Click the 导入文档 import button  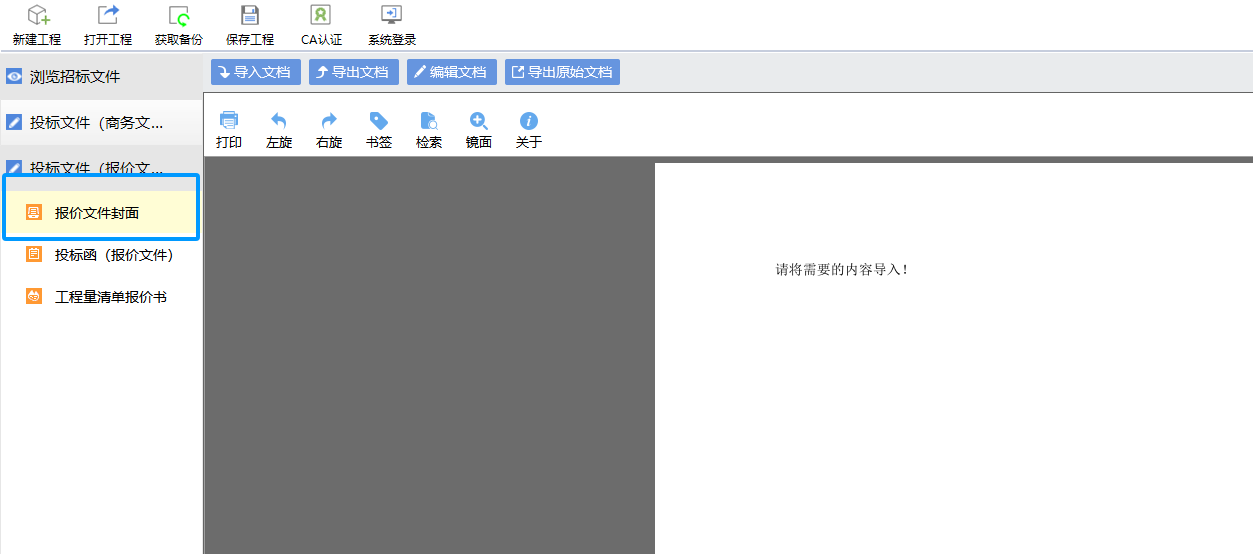[x=256, y=72]
